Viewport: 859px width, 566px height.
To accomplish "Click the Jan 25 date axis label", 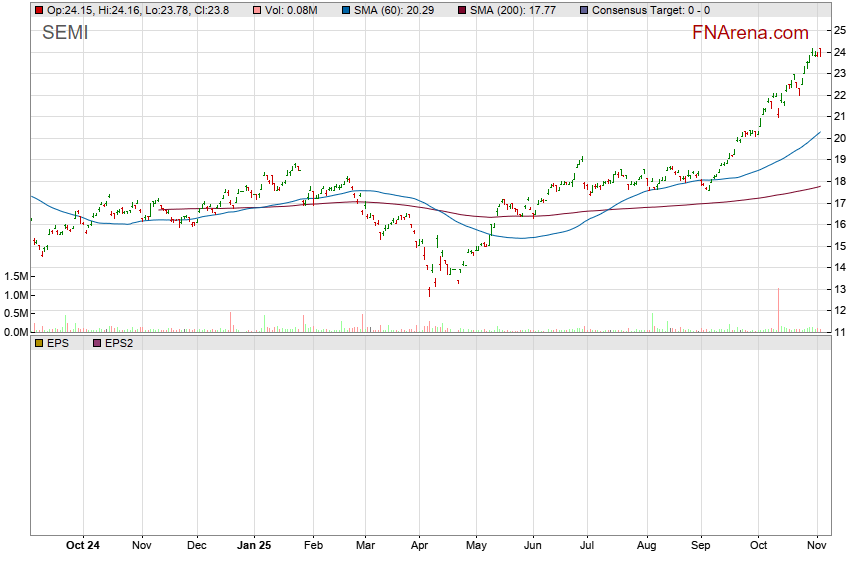I will point(254,546).
